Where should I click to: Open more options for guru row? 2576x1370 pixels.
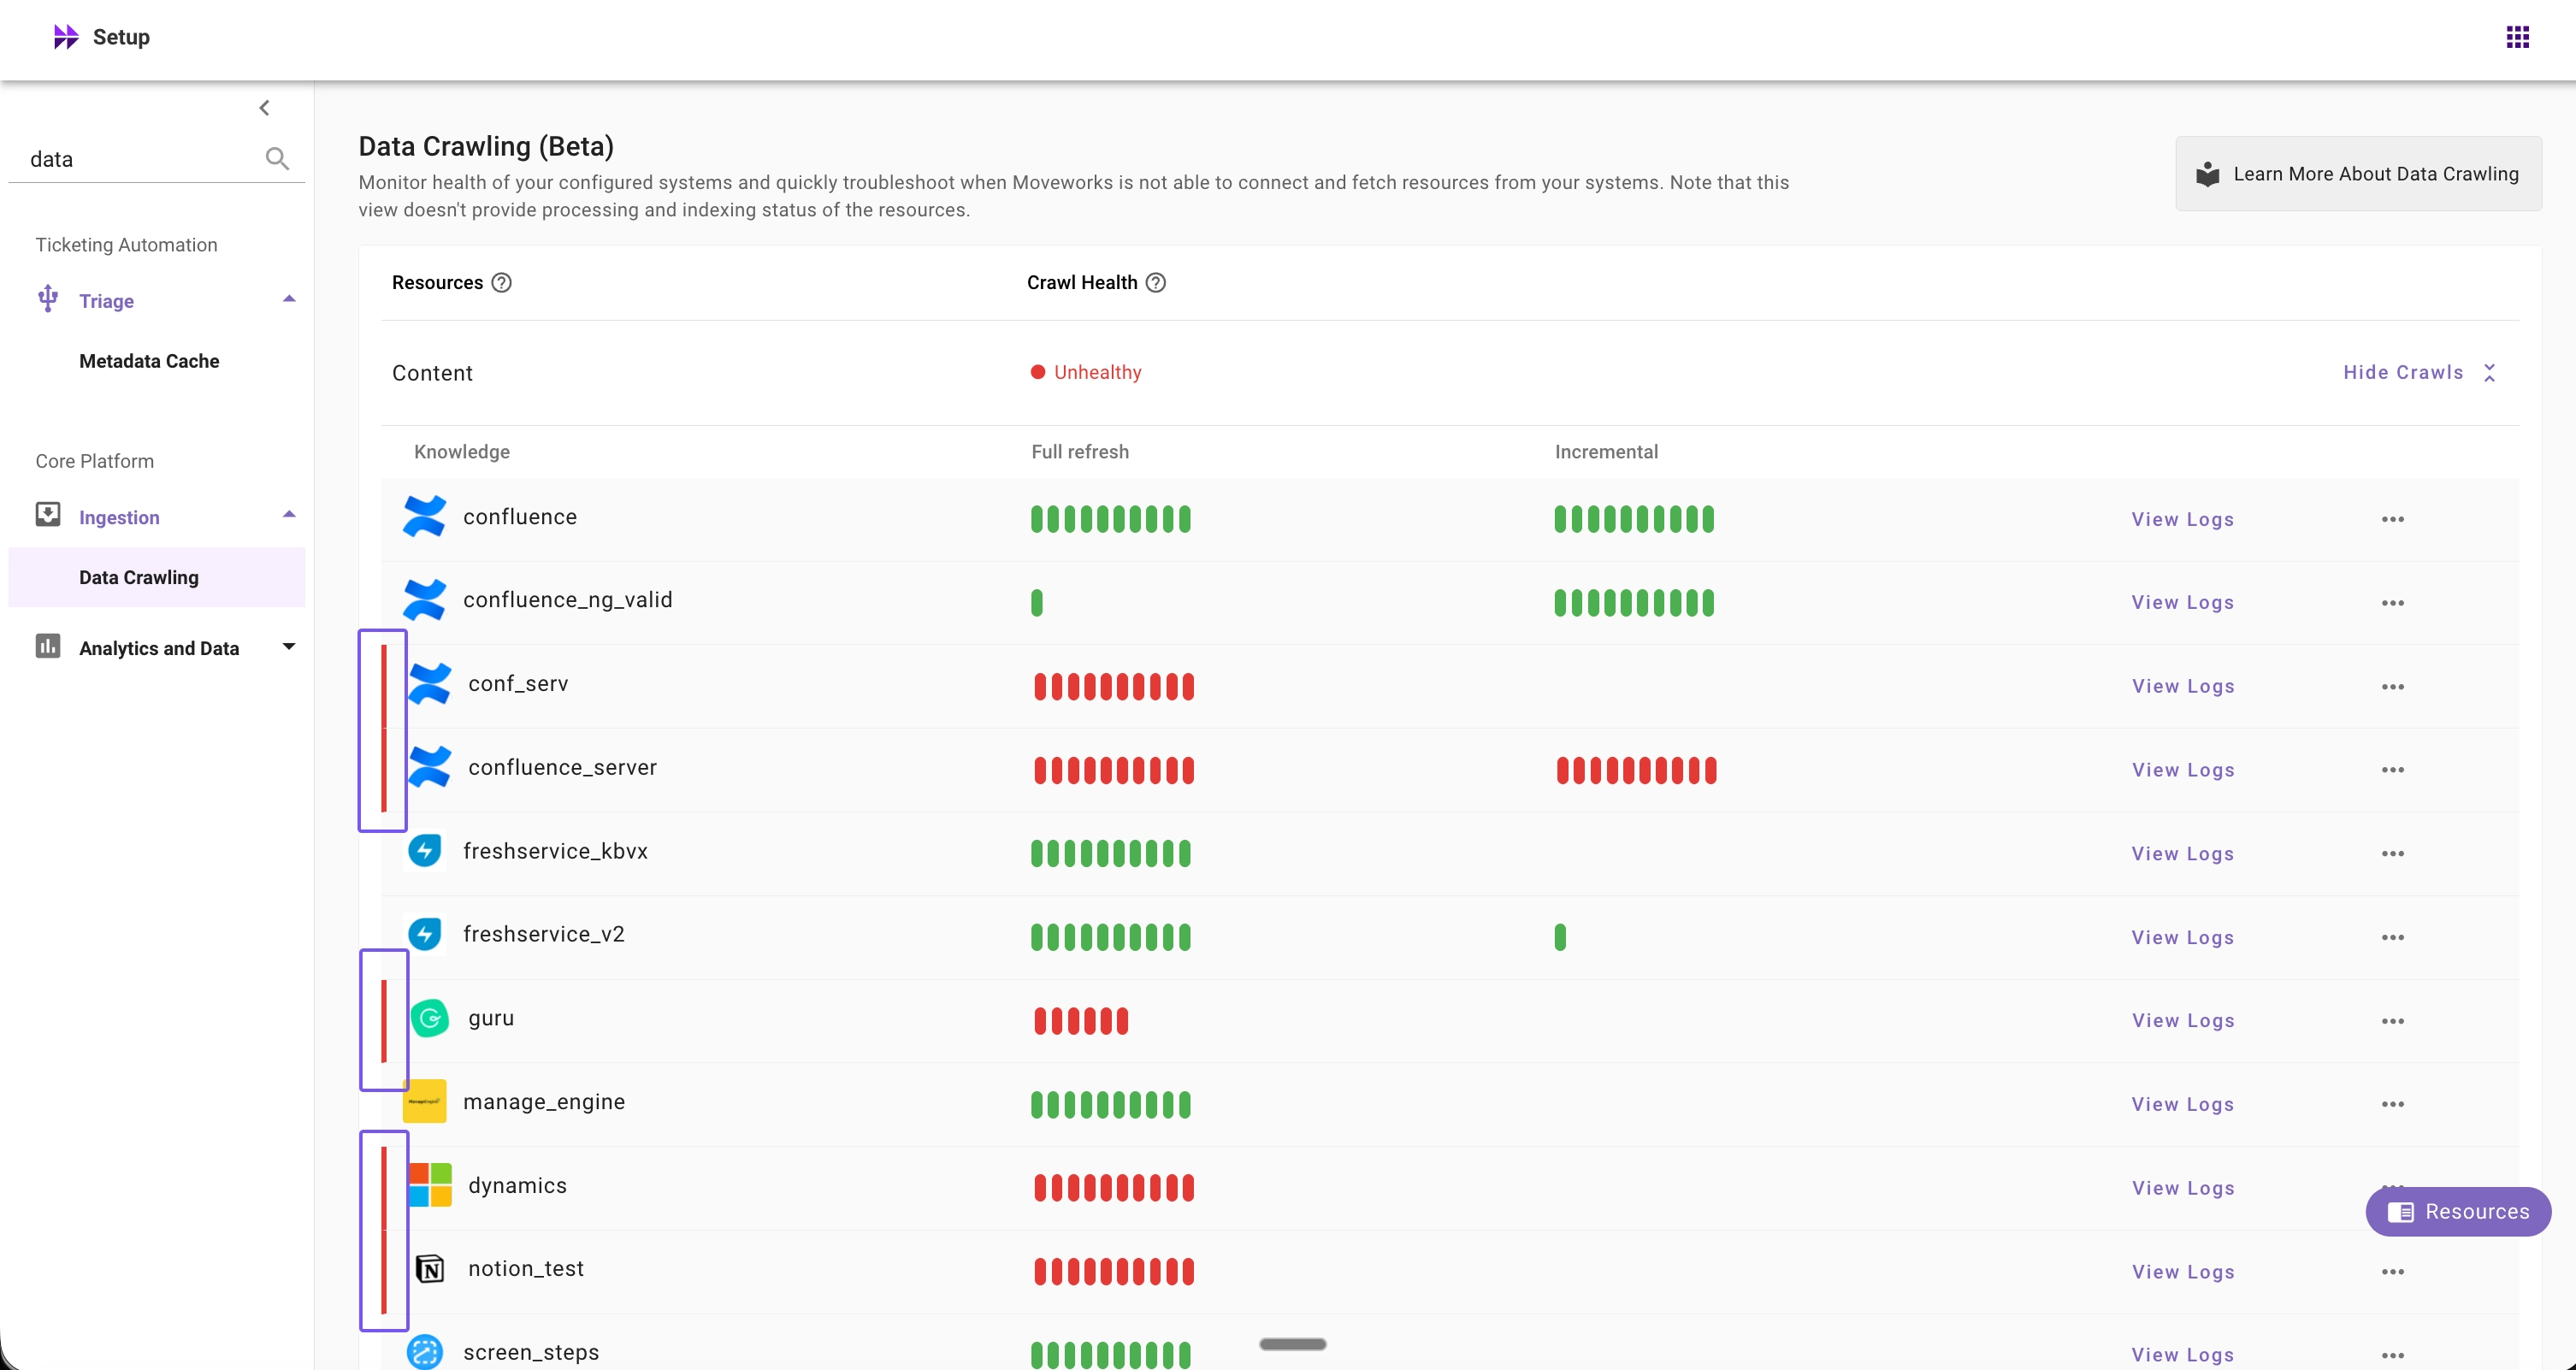[2392, 1021]
